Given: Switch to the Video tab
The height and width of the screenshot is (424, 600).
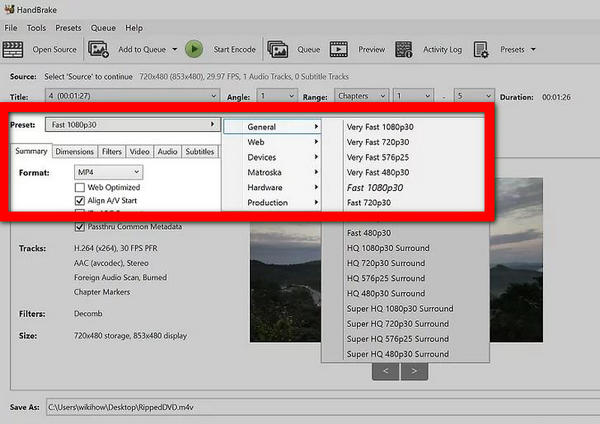Looking at the screenshot, I should 139,152.
